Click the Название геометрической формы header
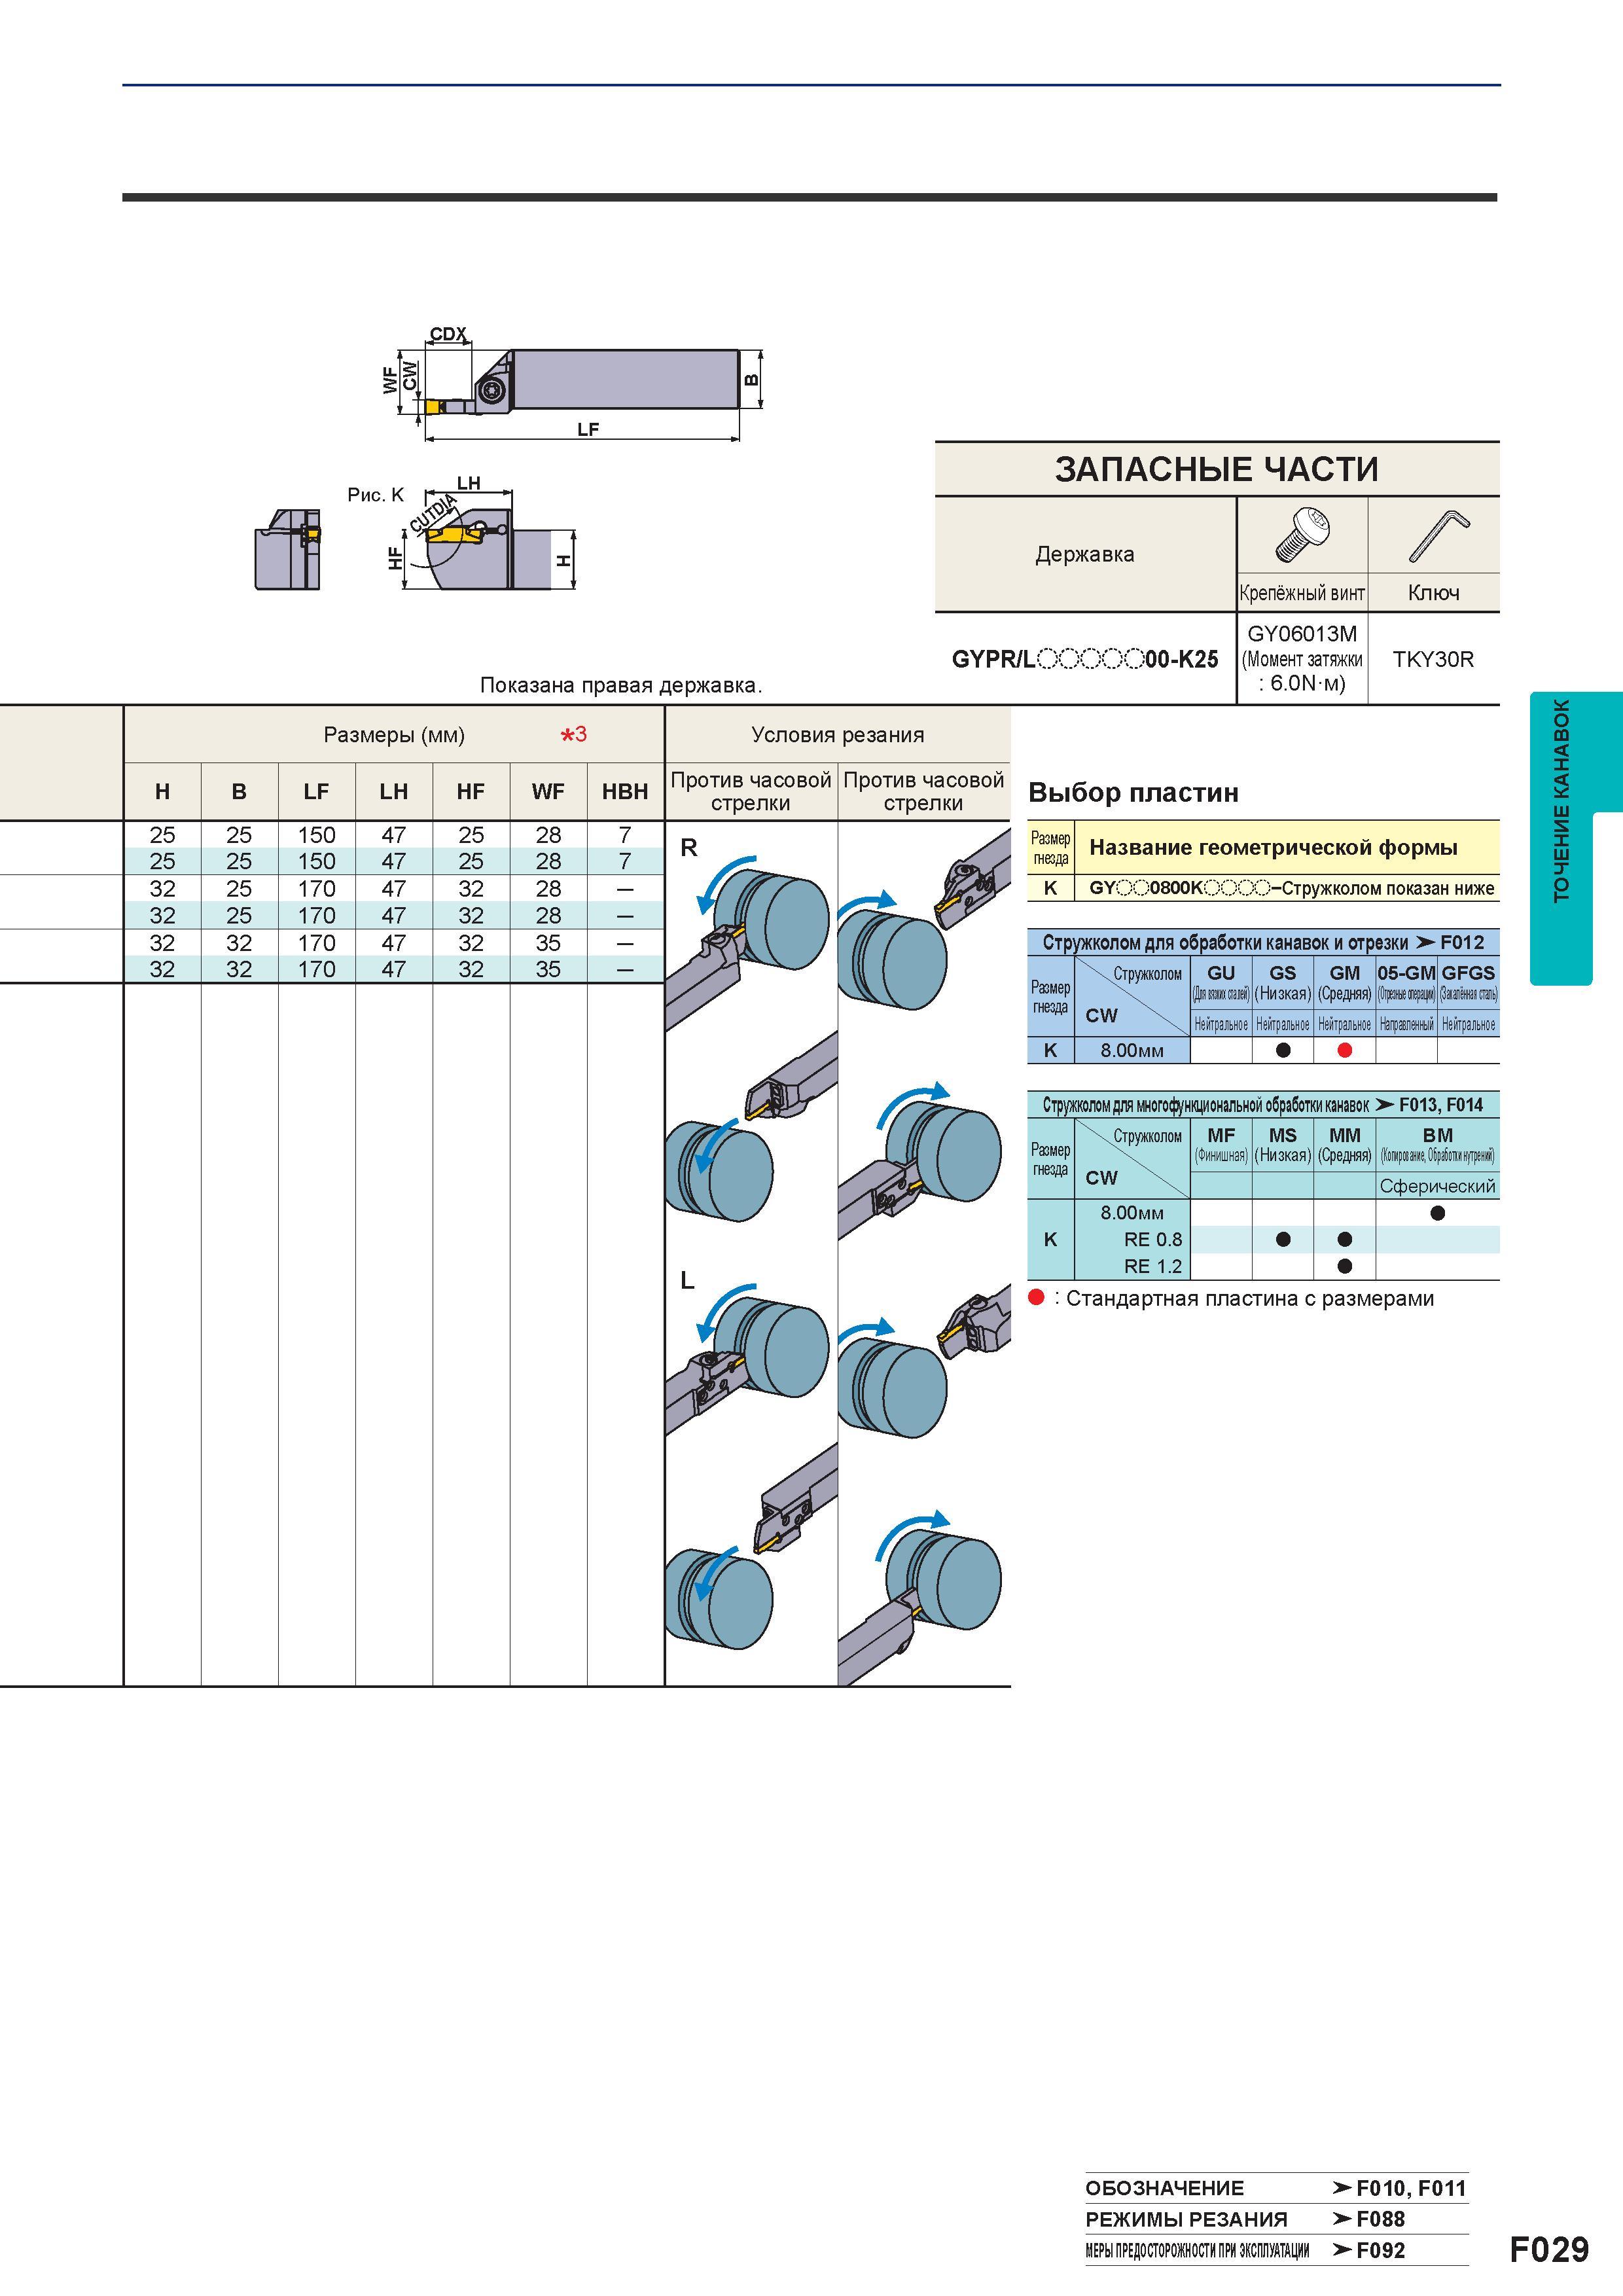 pyautogui.click(x=1273, y=847)
